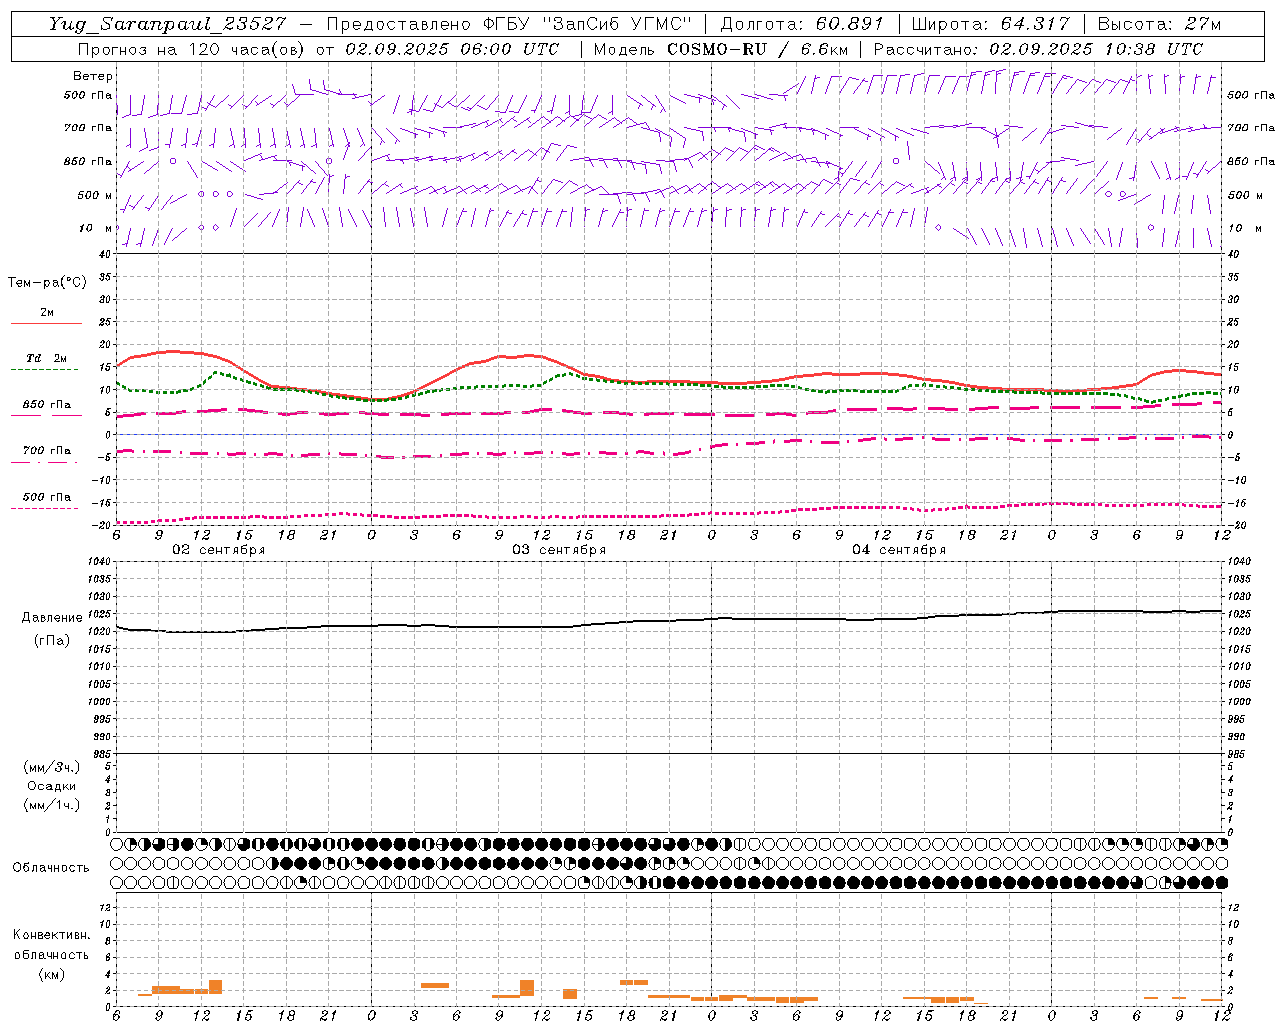Click the solid line sample under the 2м legend

click(x=46, y=324)
